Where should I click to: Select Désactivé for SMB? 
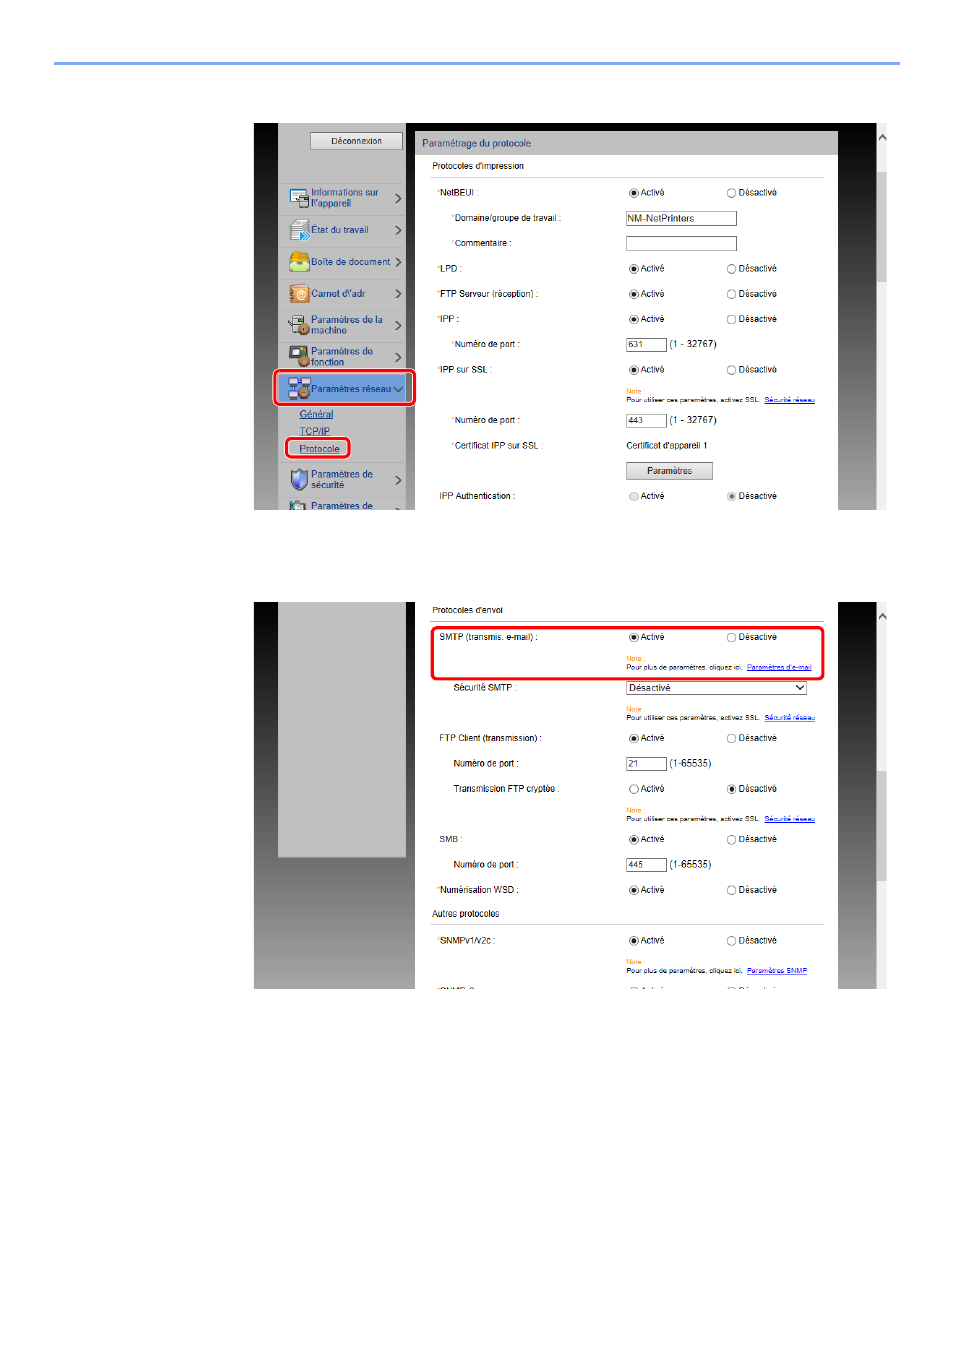(x=732, y=839)
